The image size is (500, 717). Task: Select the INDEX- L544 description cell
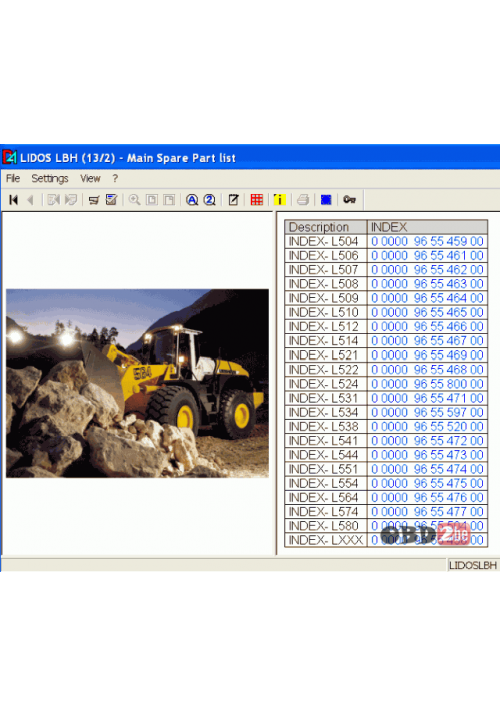pos(326,455)
